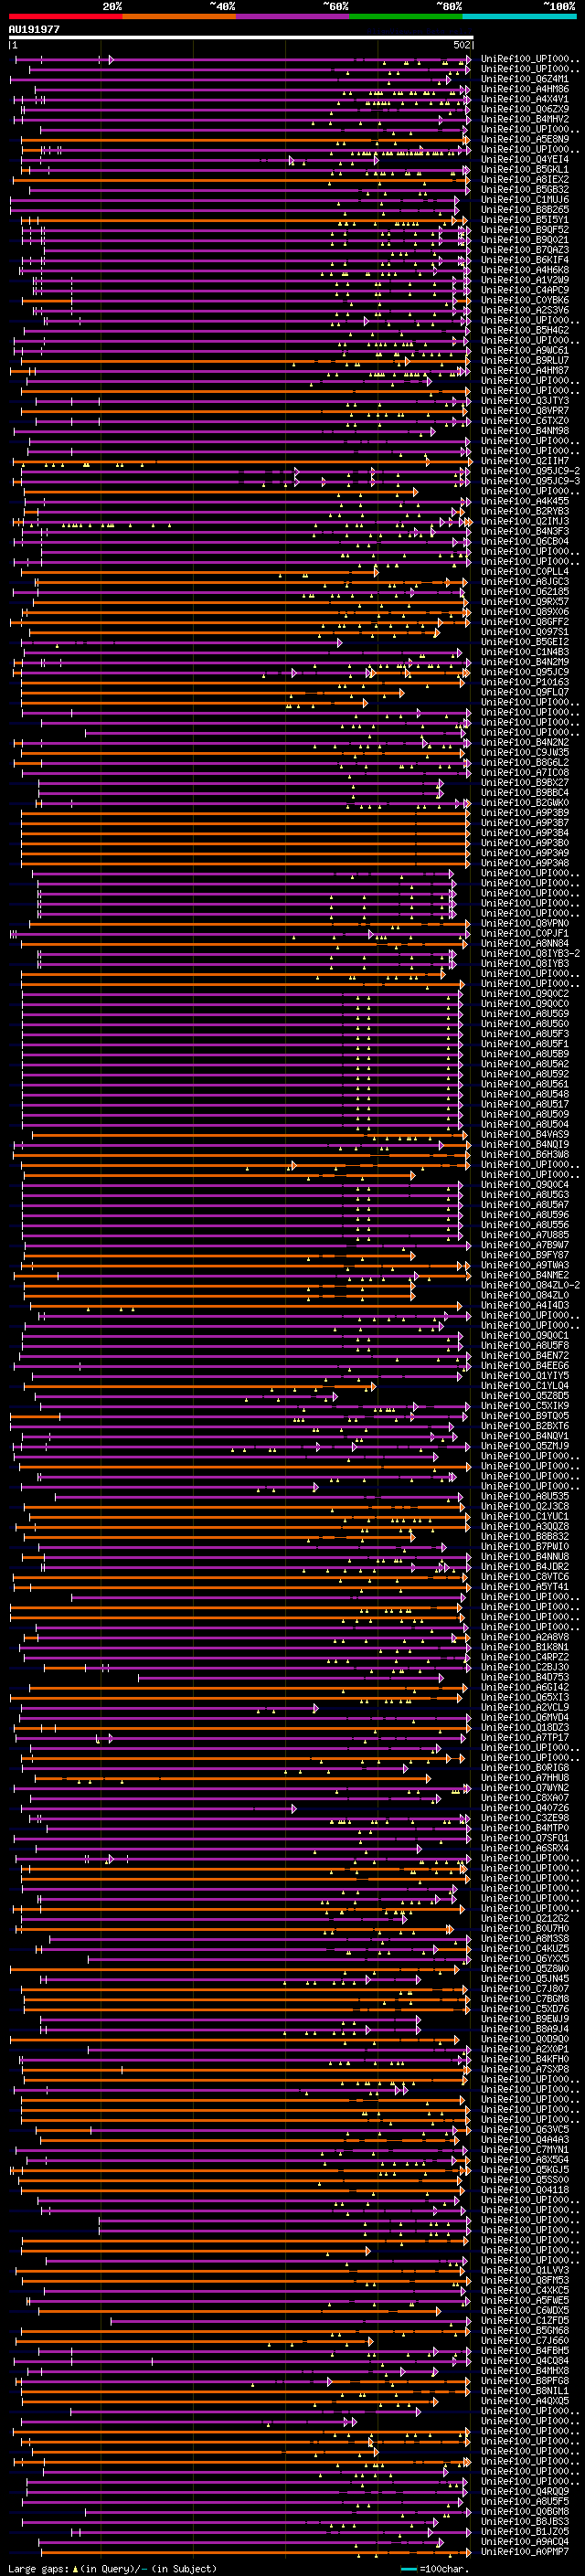Click the white query bar spanning 1 to 502
Viewport: 585px width, 2576px height.
(x=241, y=38)
